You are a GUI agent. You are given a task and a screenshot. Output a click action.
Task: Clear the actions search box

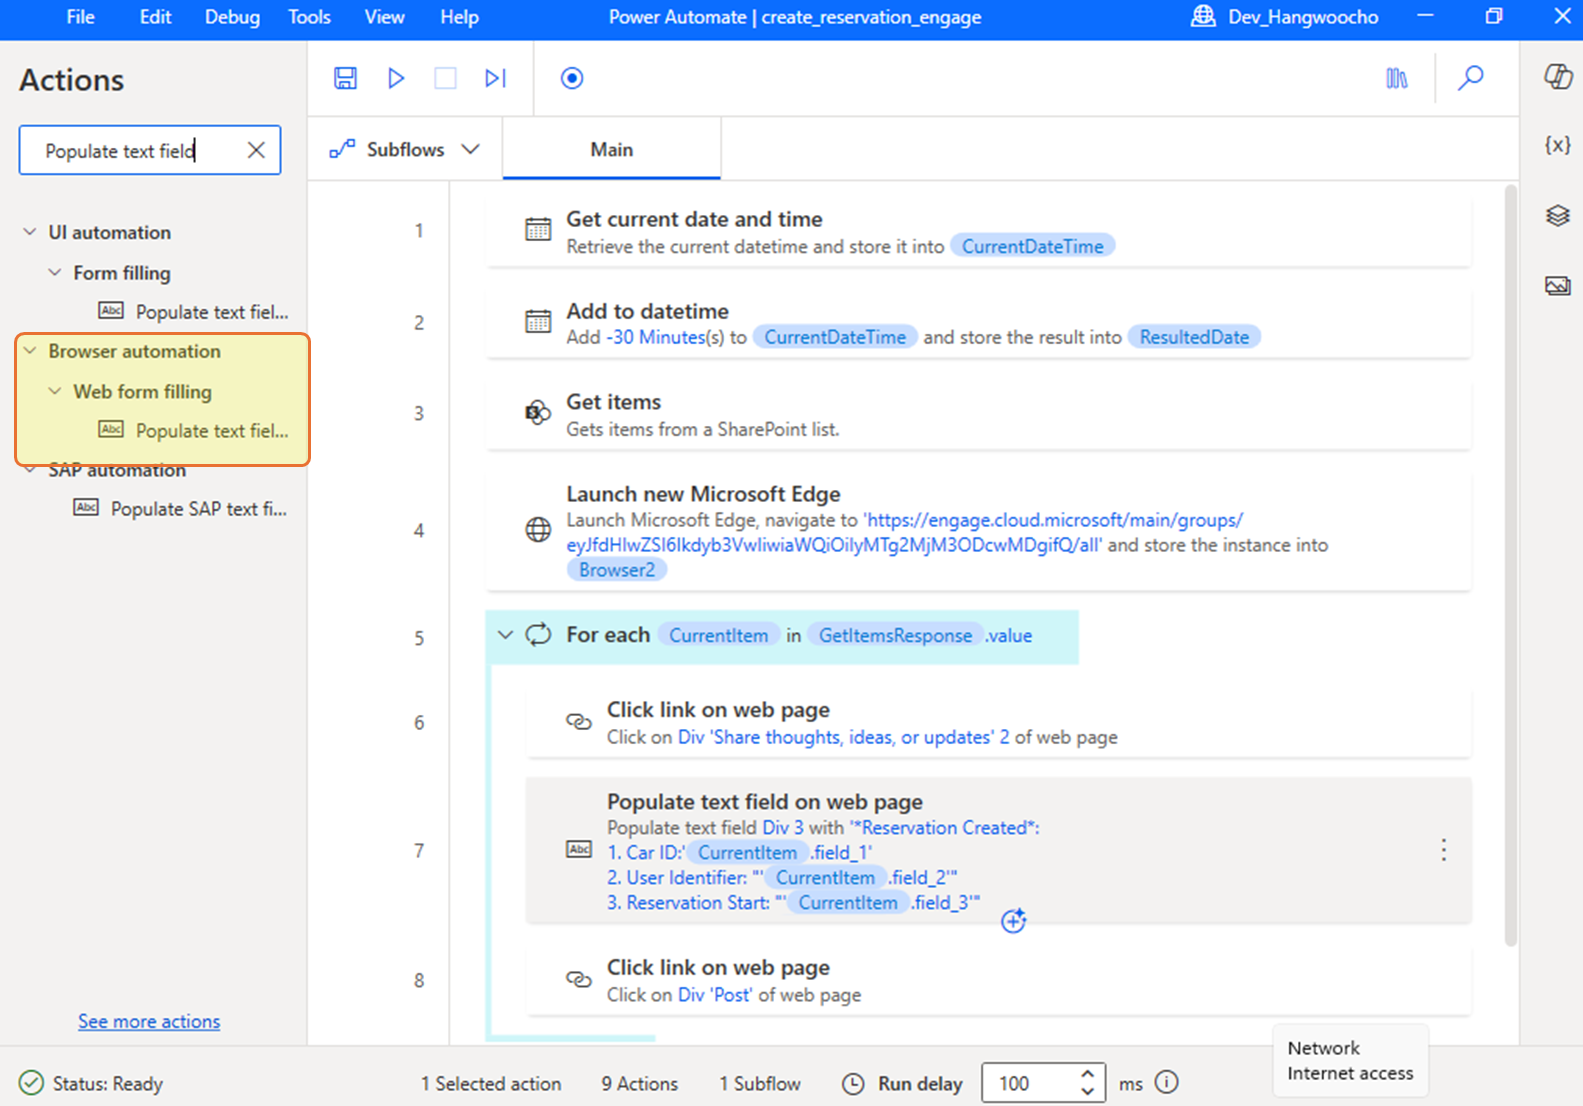(256, 150)
